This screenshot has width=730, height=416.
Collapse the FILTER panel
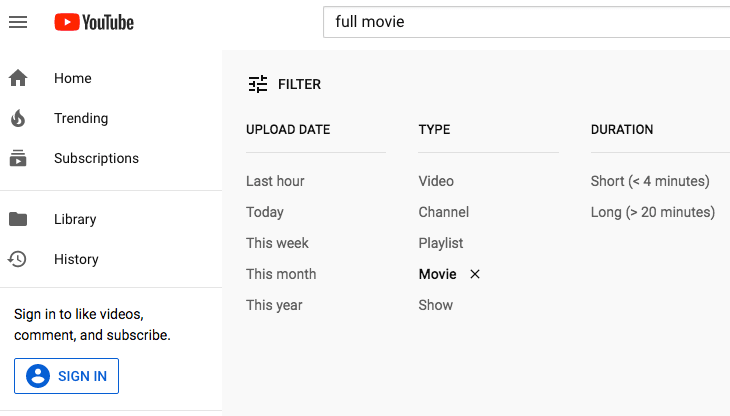click(299, 84)
